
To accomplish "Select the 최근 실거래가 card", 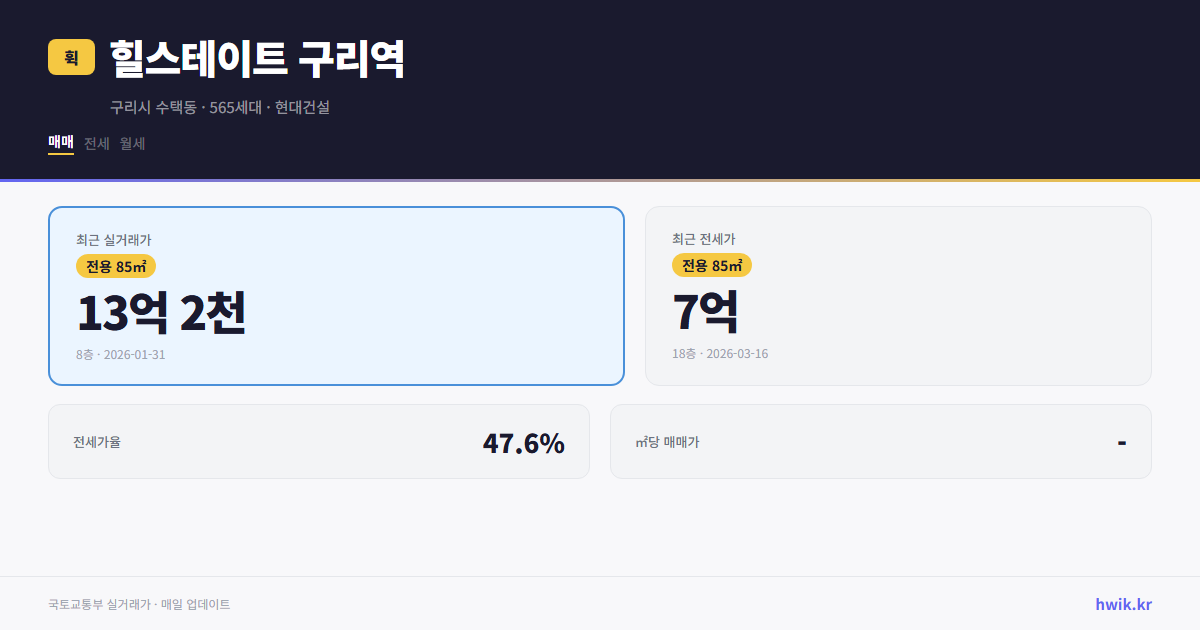I will 336,295.
